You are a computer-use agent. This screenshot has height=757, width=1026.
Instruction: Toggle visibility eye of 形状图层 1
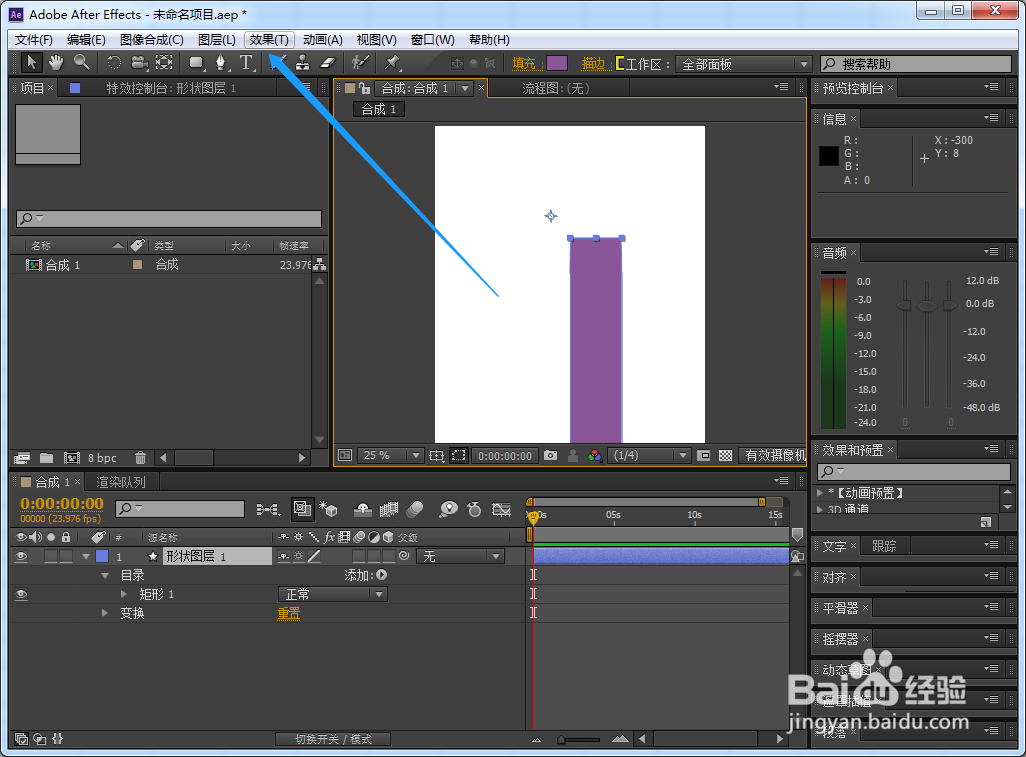[x=22, y=556]
